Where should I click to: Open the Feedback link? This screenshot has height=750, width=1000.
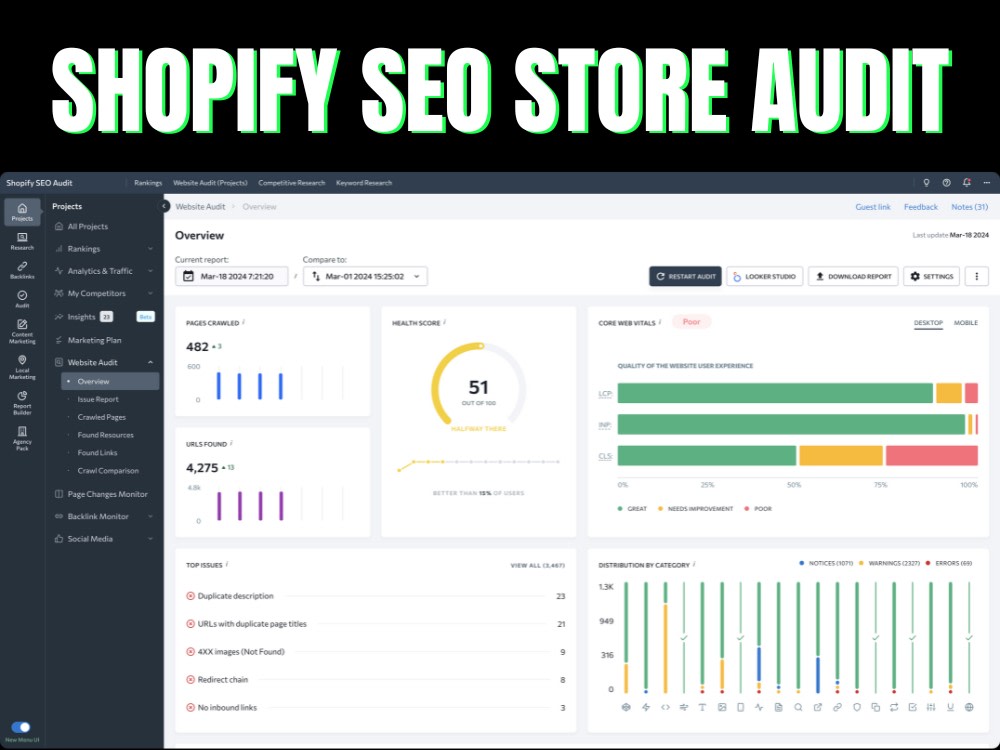[920, 207]
